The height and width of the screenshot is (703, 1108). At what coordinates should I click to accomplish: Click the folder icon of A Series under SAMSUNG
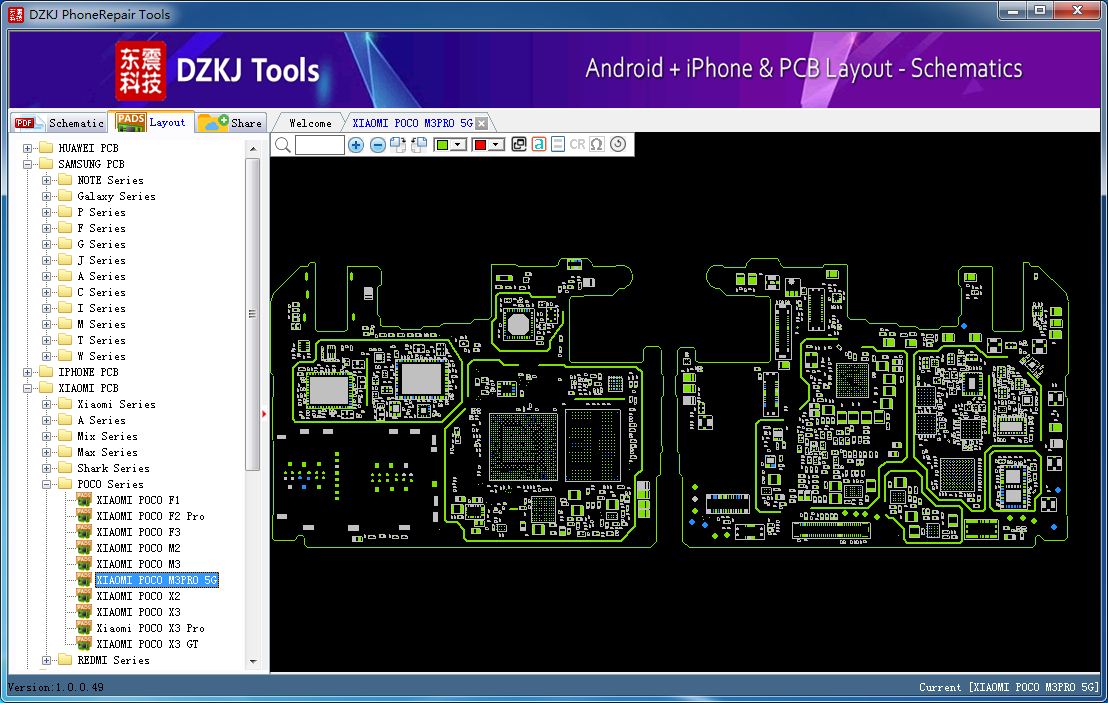click(x=65, y=276)
